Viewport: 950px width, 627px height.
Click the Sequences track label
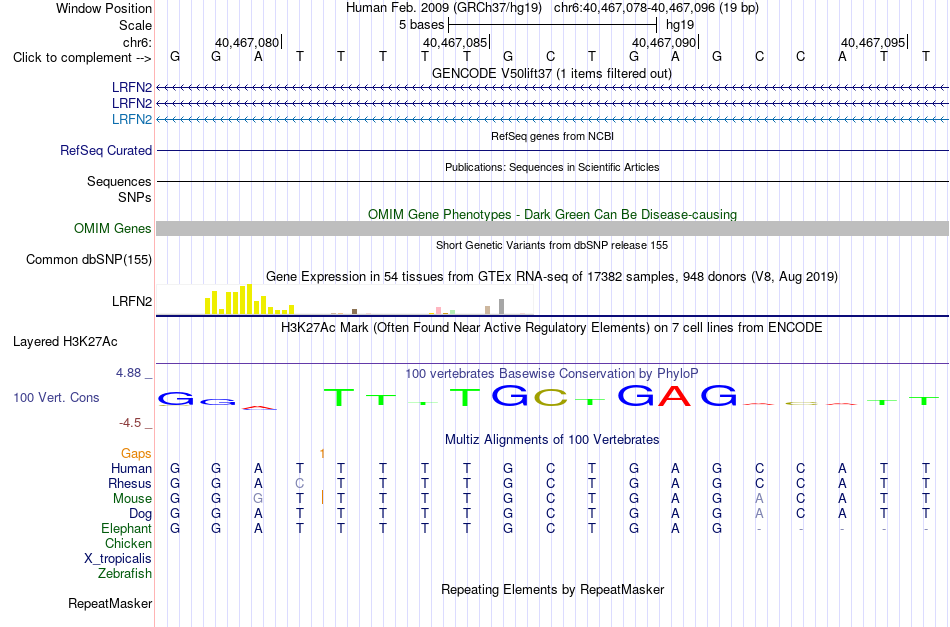point(119,181)
